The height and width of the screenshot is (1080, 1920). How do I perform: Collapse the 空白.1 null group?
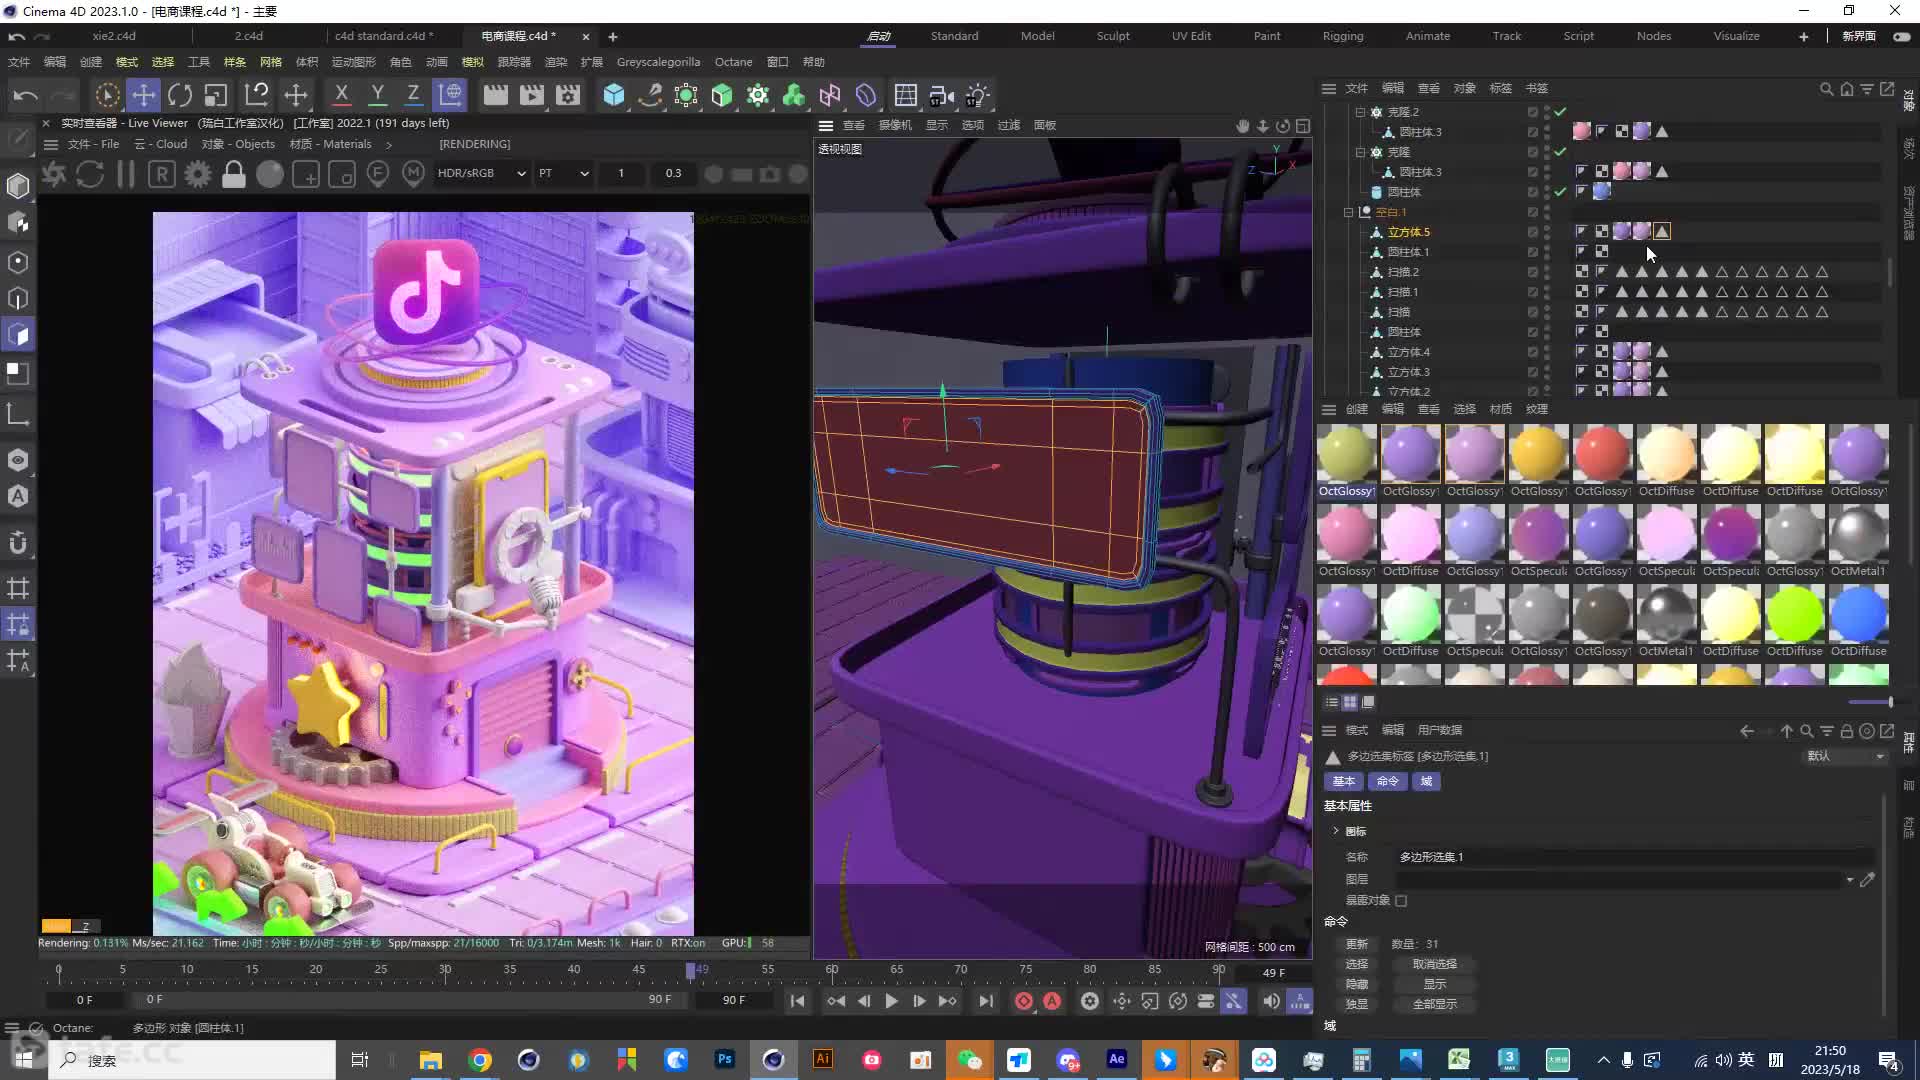coord(1348,212)
